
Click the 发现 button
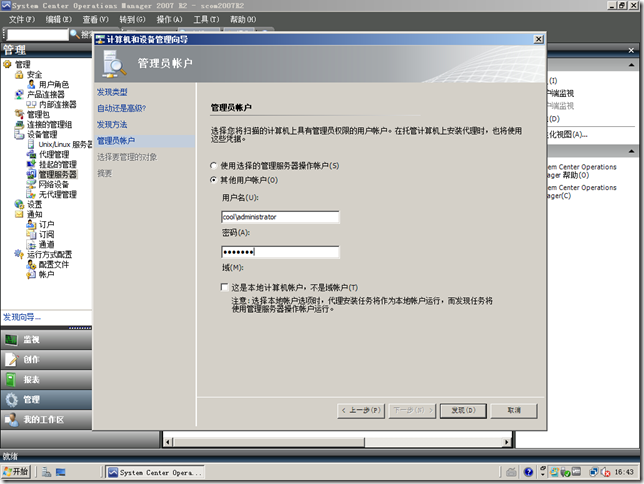(x=463, y=410)
